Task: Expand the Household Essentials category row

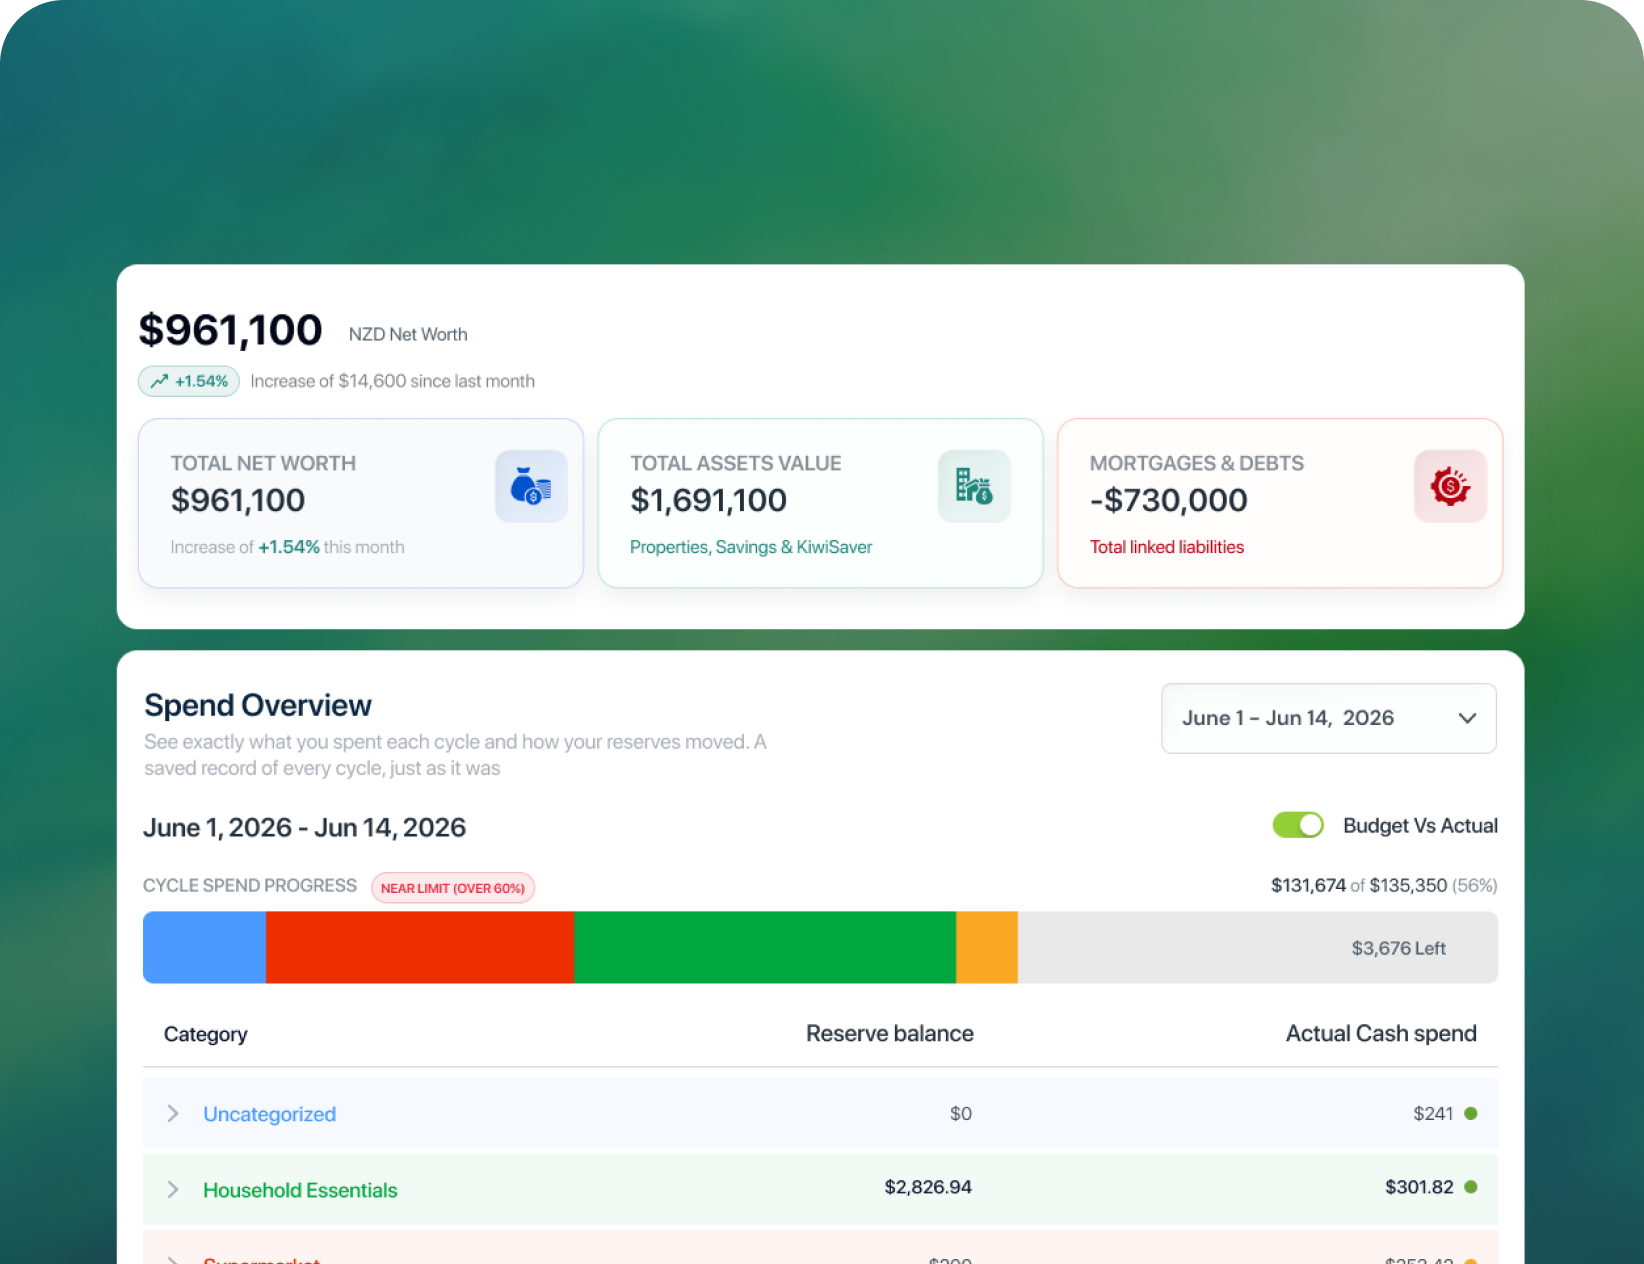Action: pyautogui.click(x=173, y=1189)
